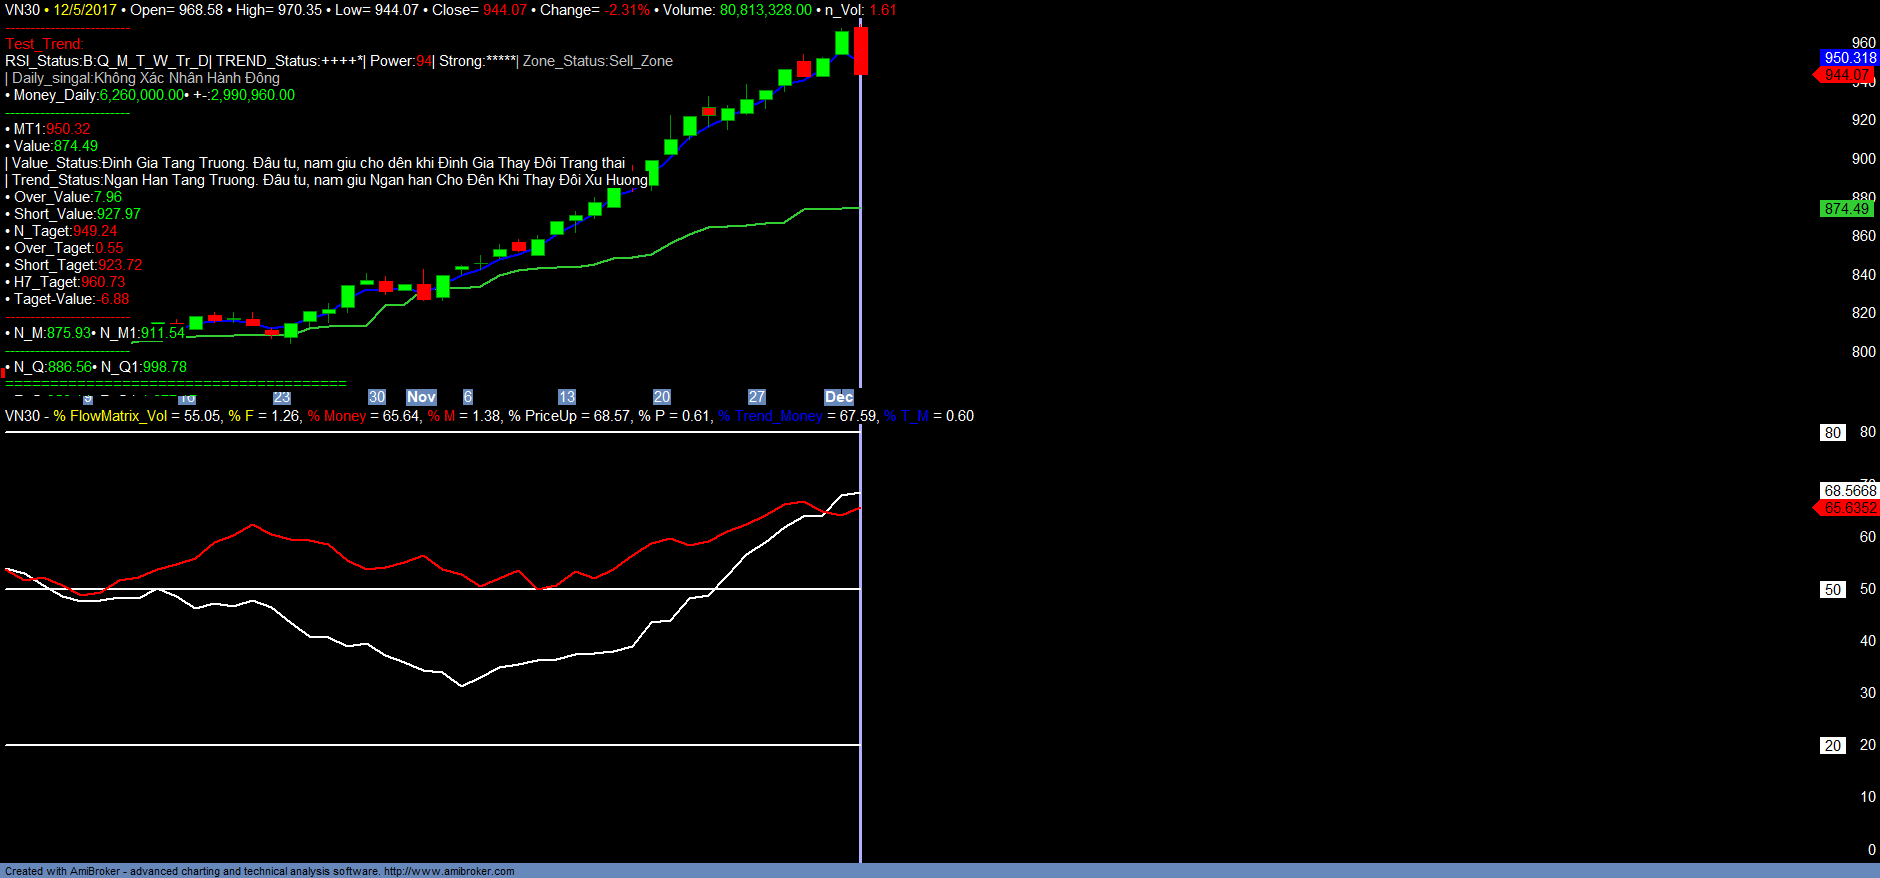Click the green 874.49 value tag
Viewport: 1880px width, 878px height.
point(1846,209)
